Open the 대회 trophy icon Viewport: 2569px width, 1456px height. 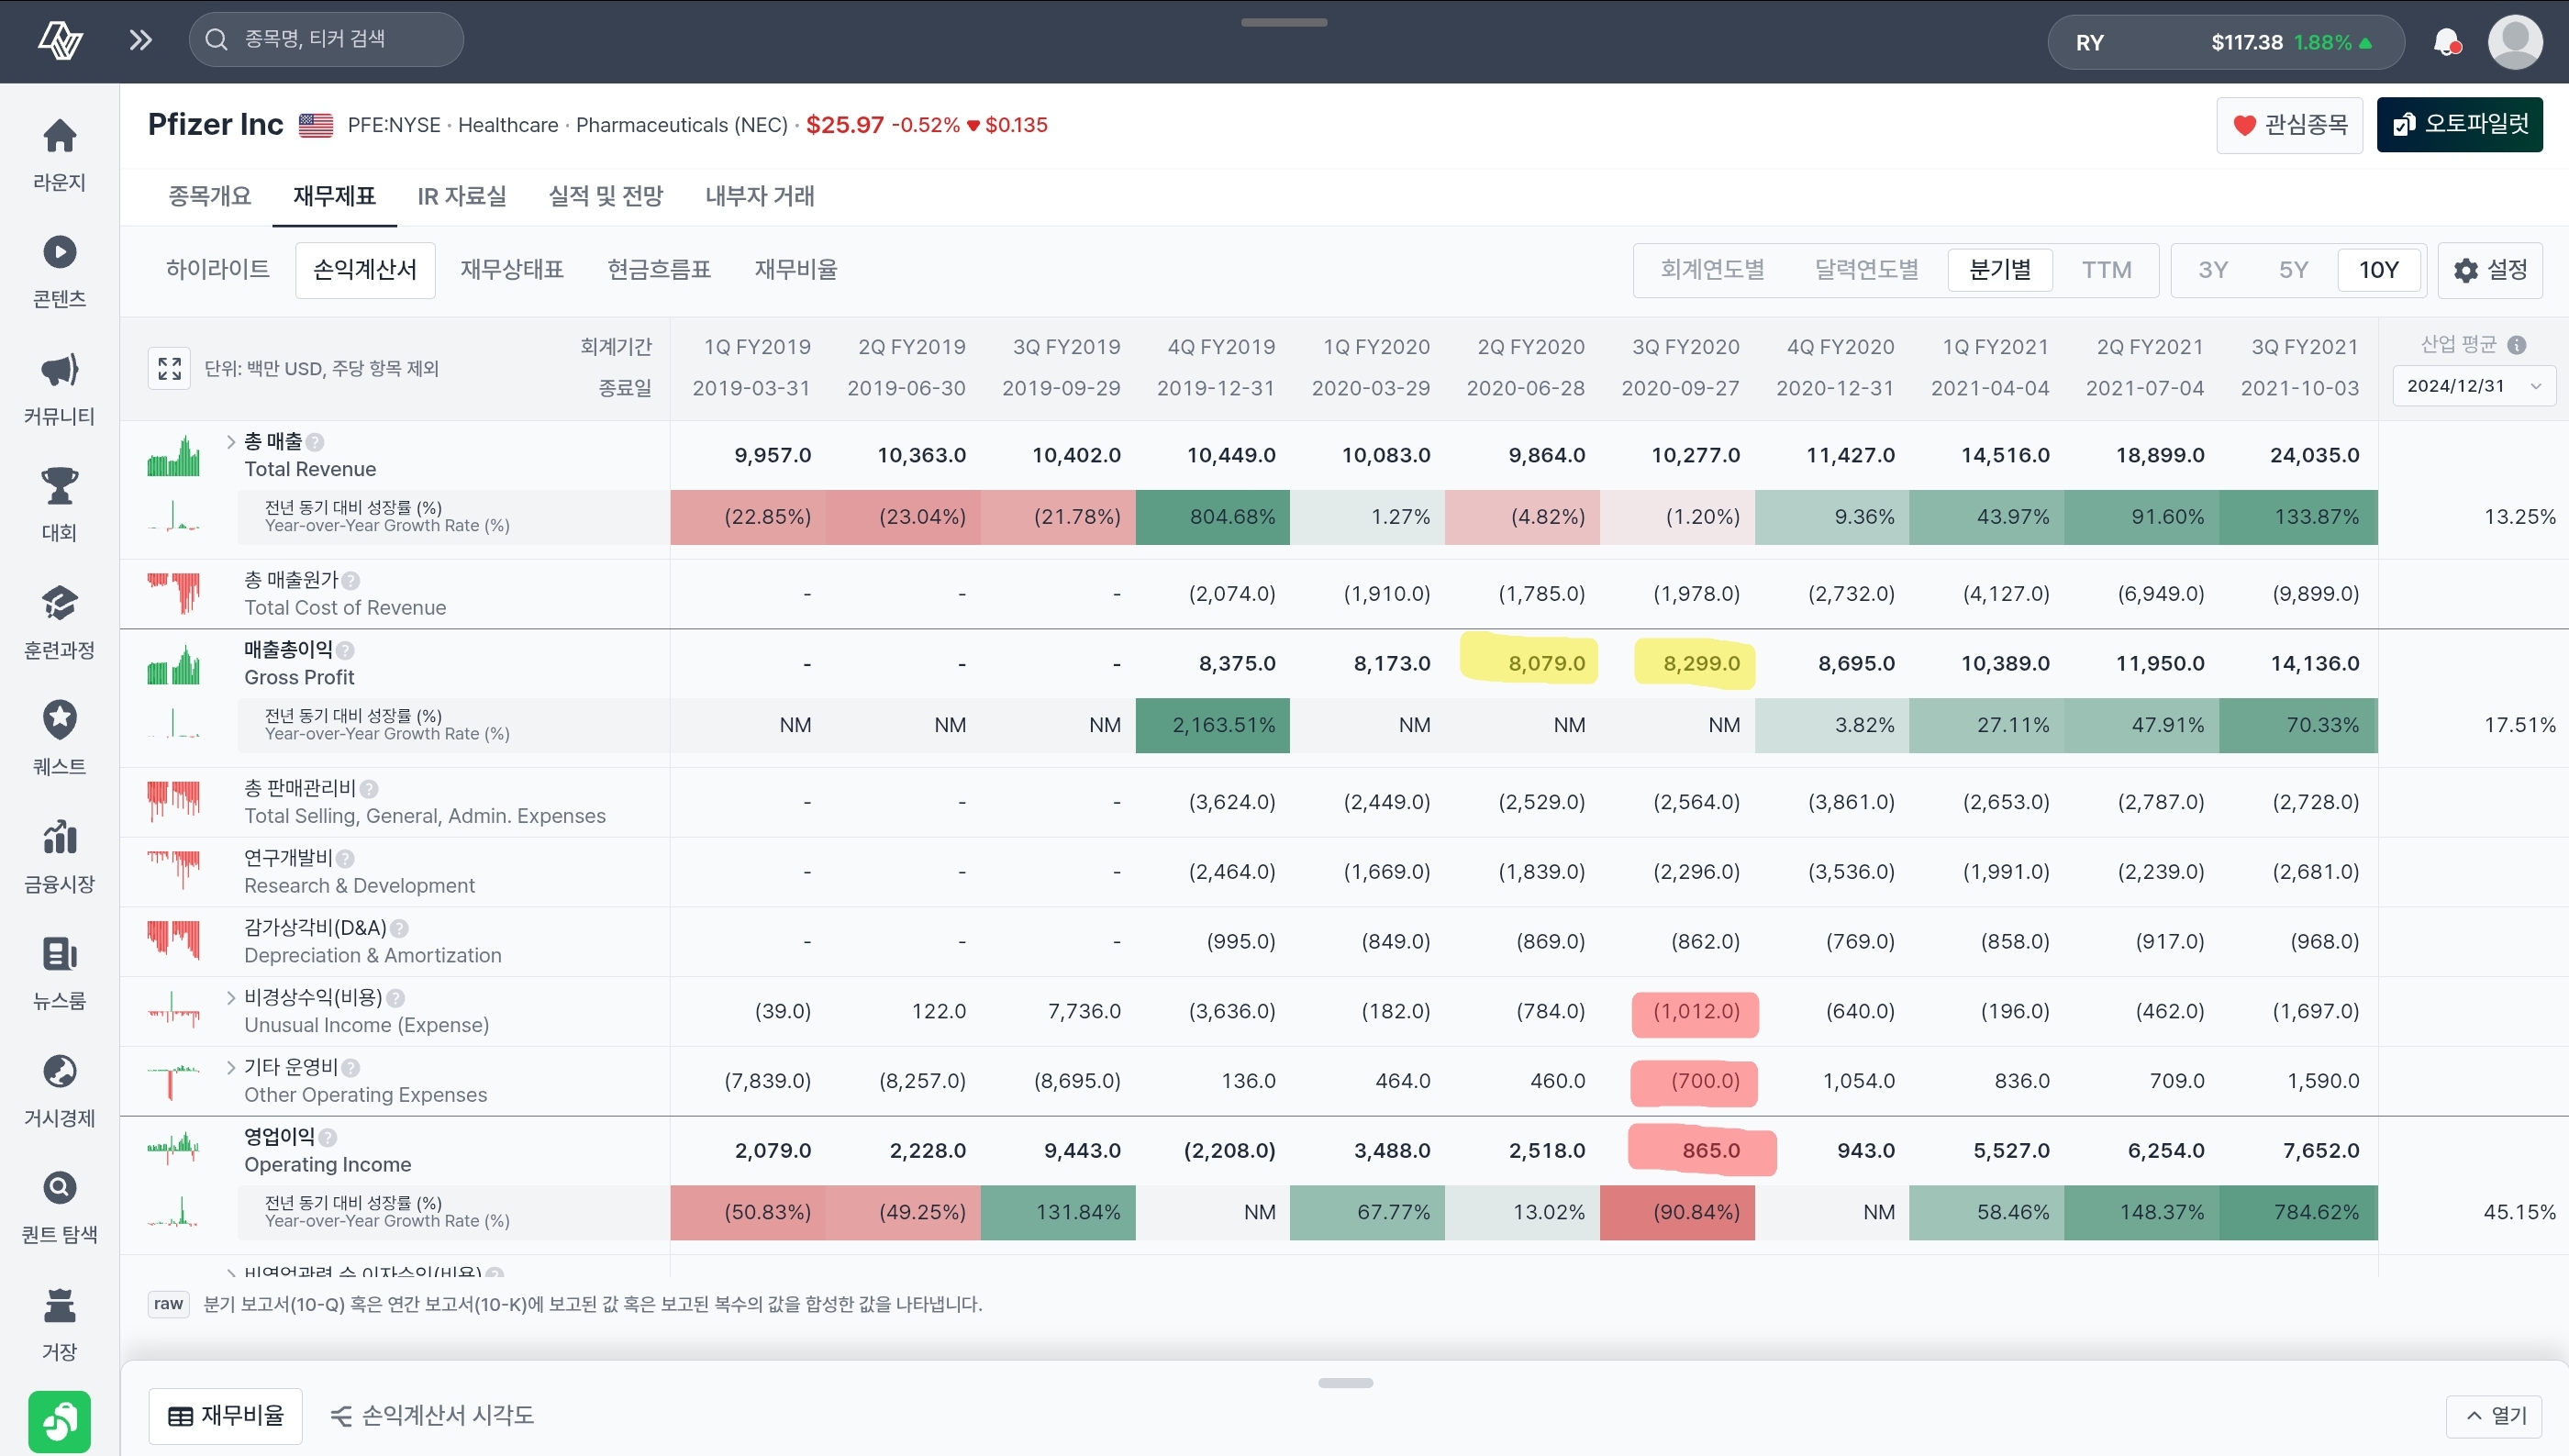coord(59,486)
